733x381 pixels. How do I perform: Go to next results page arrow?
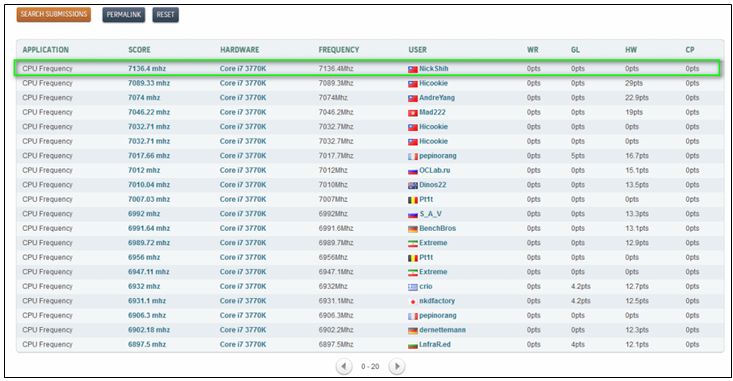397,366
